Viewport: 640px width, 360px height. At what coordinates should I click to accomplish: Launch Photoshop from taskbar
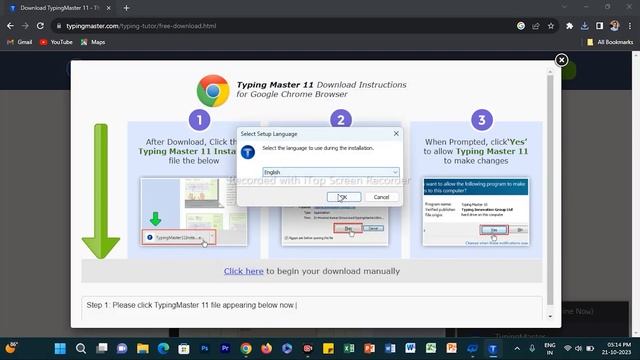point(204,349)
